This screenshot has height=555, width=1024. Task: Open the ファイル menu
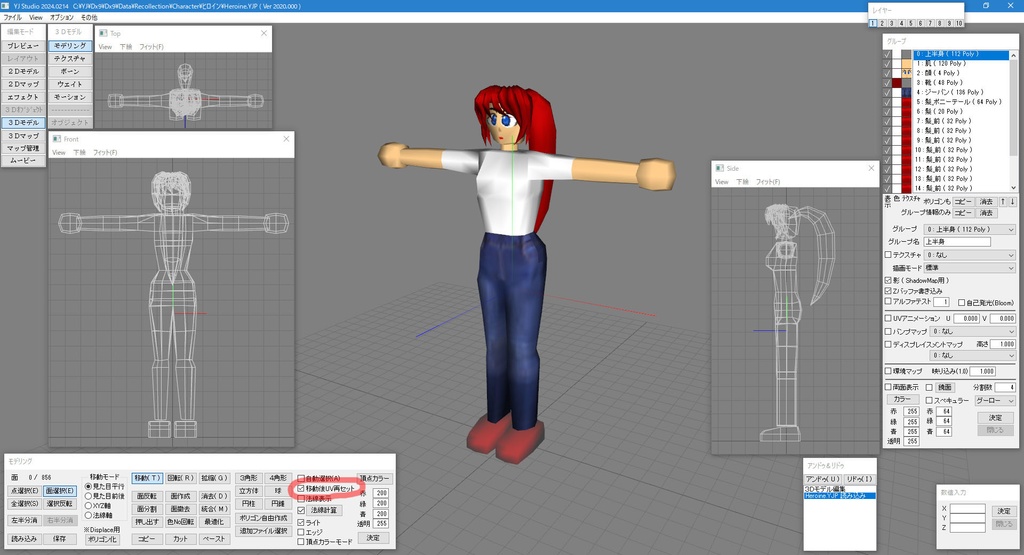tap(12, 17)
